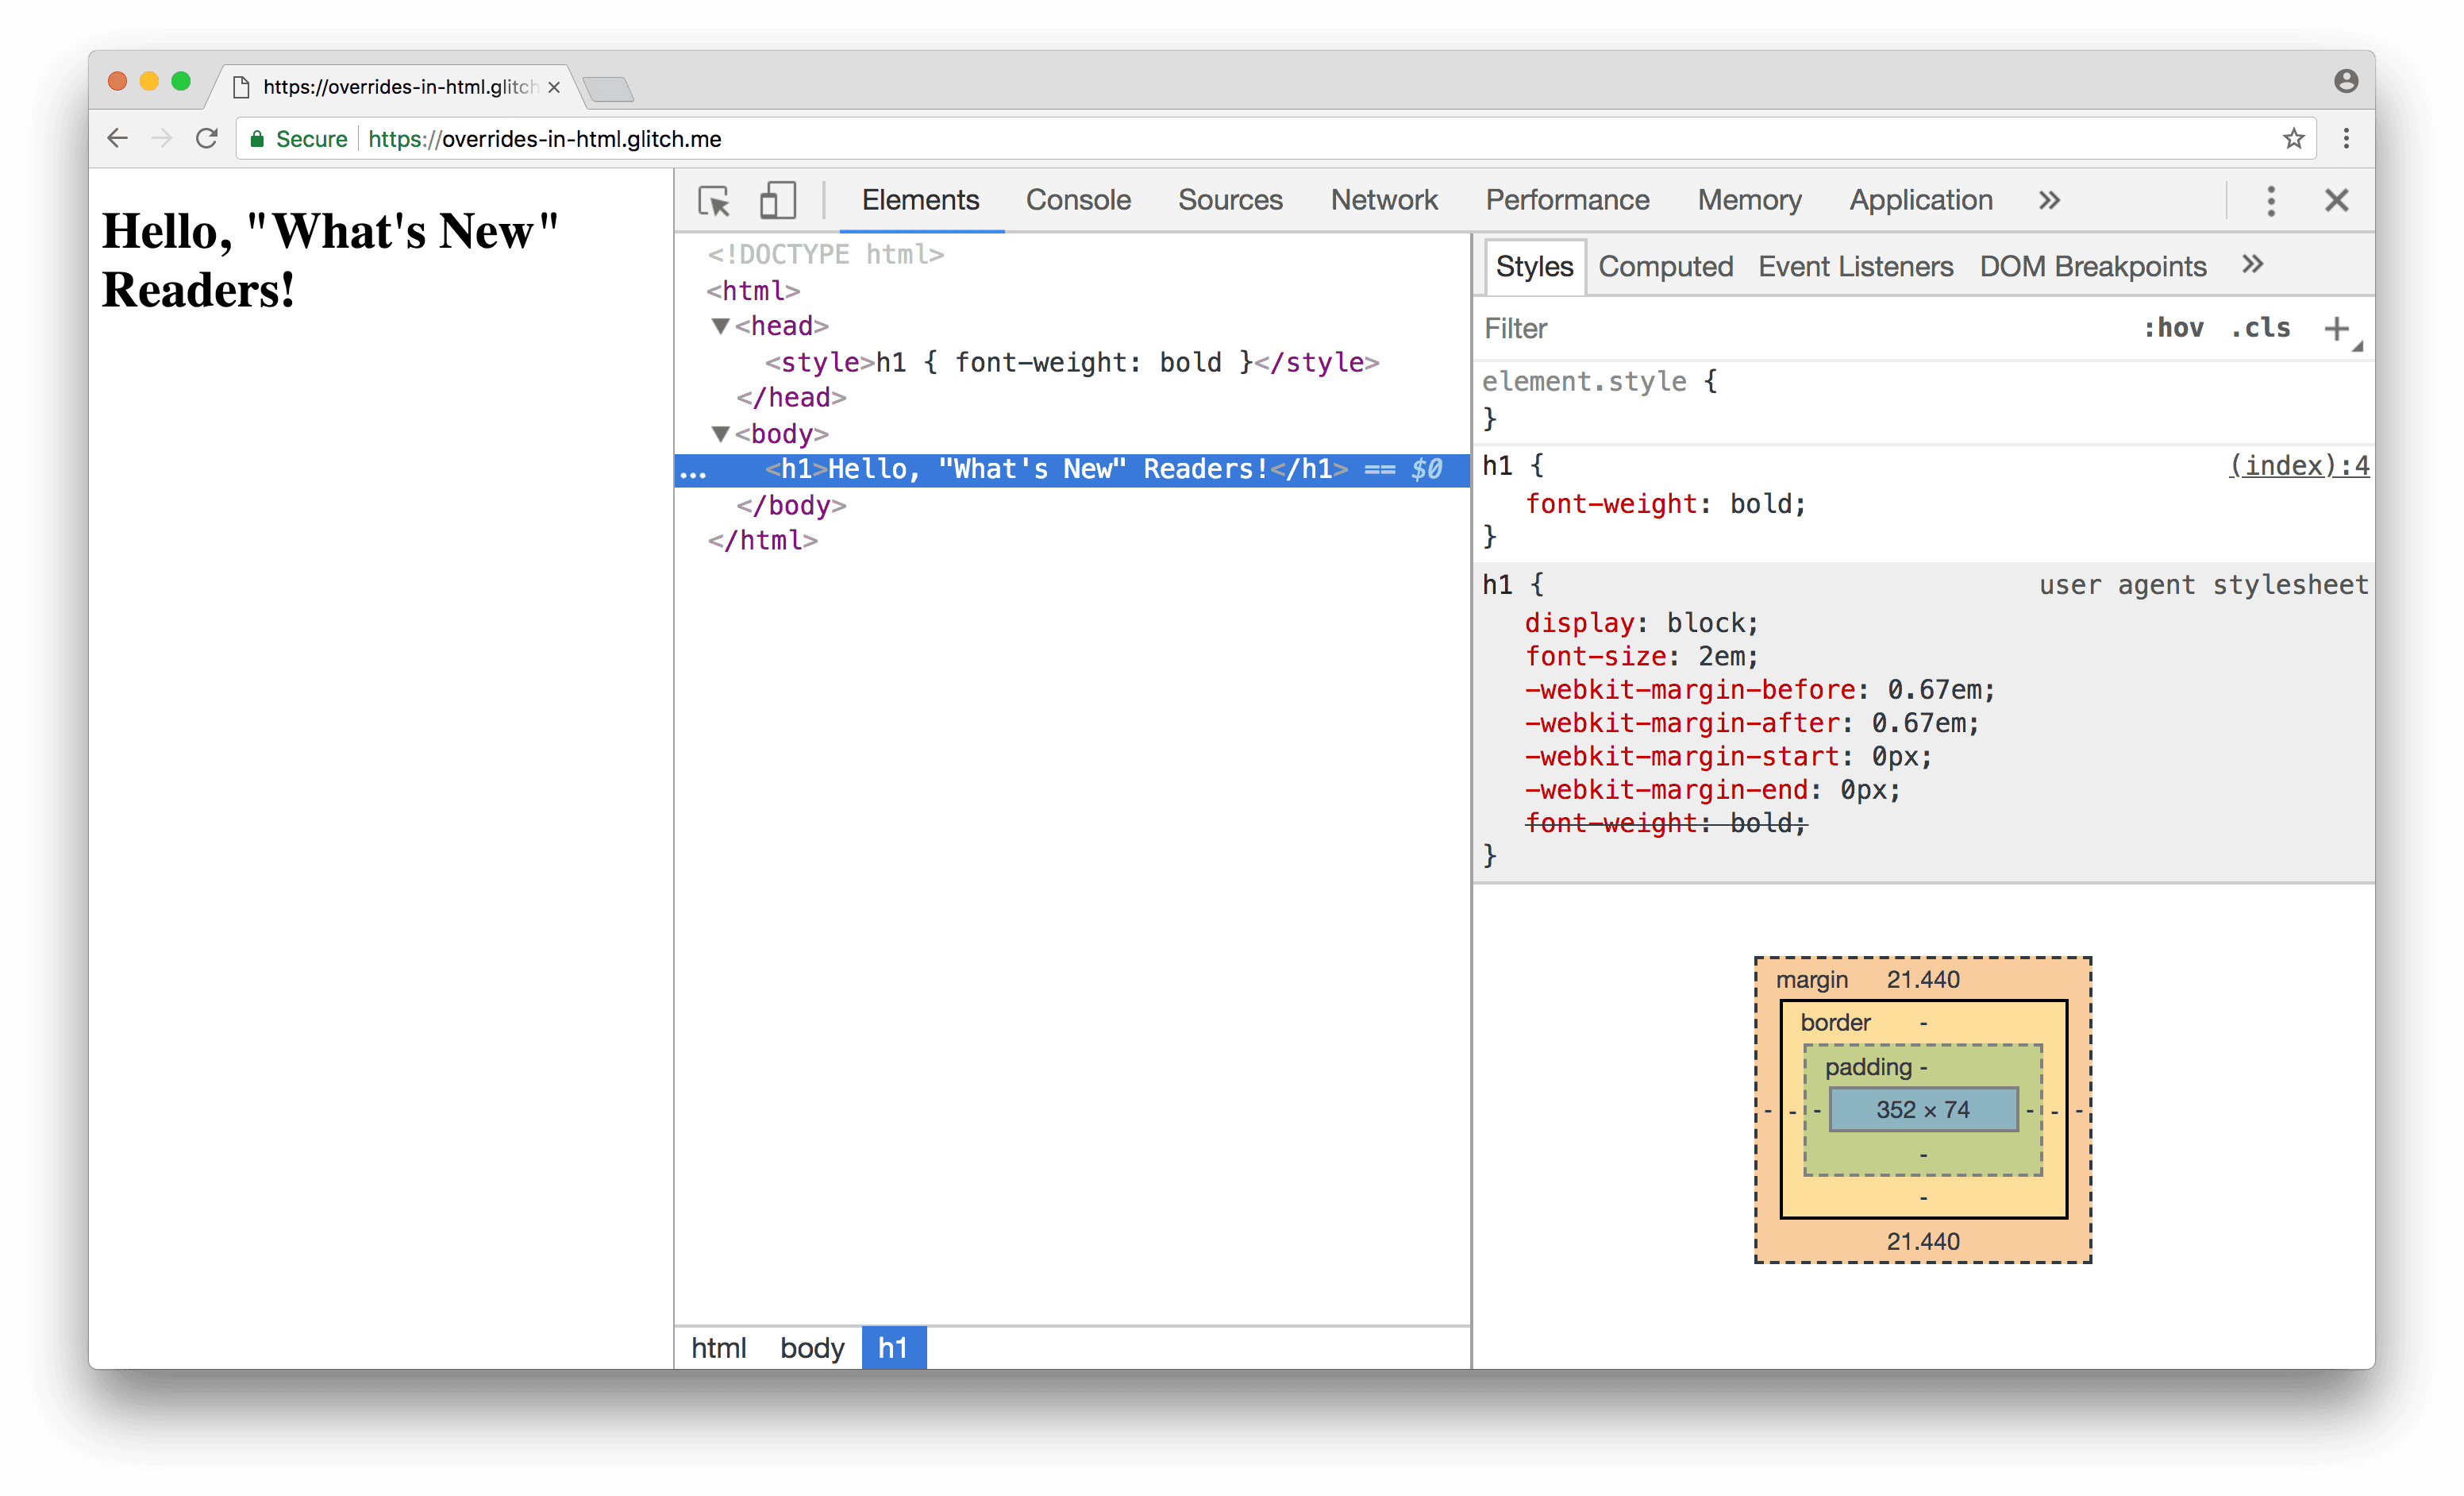The width and height of the screenshot is (2464, 1496).
Task: Select the device toolbar toggle icon
Action: click(x=776, y=197)
